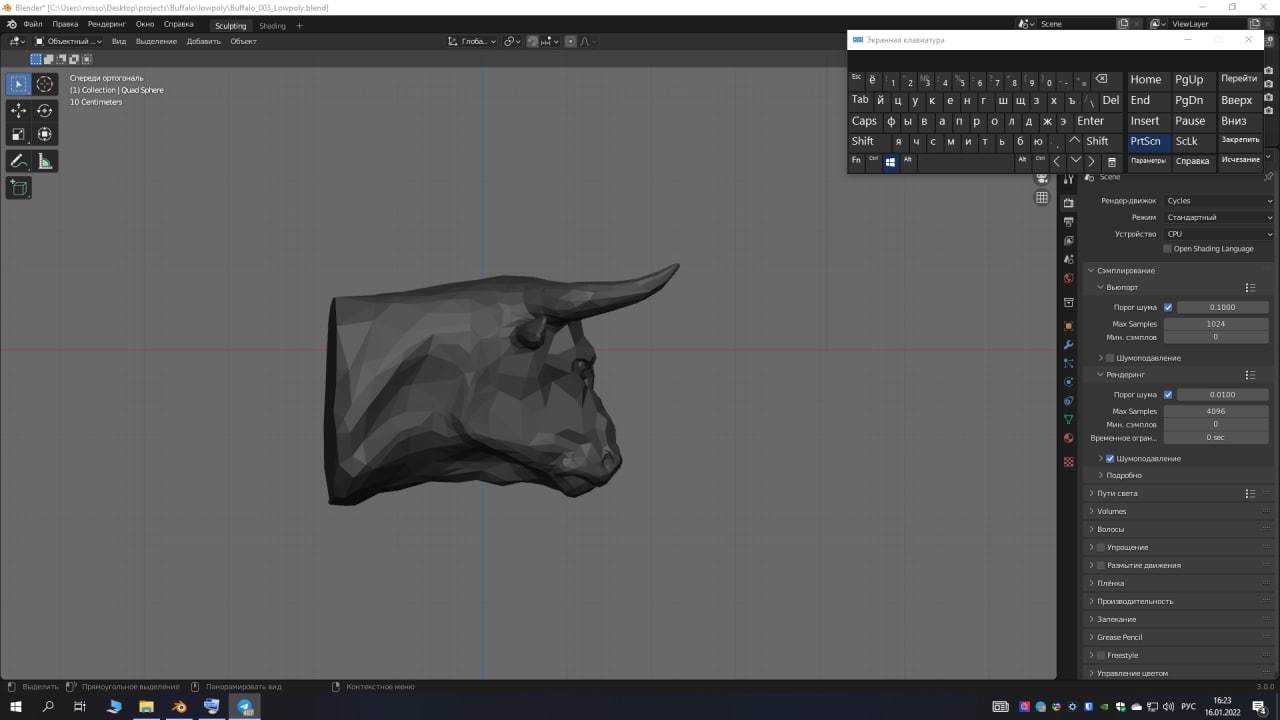Toggle viewport noise threshold checkbox
Image resolution: width=1280 pixels, height=720 pixels.
click(1168, 307)
